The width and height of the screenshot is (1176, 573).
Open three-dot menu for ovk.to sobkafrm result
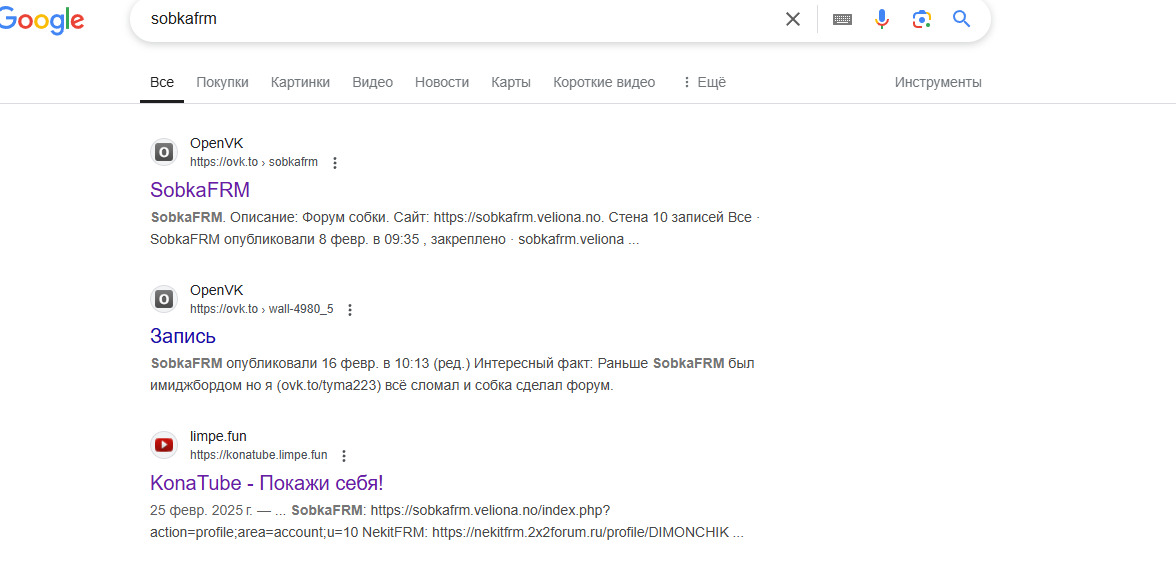point(335,163)
